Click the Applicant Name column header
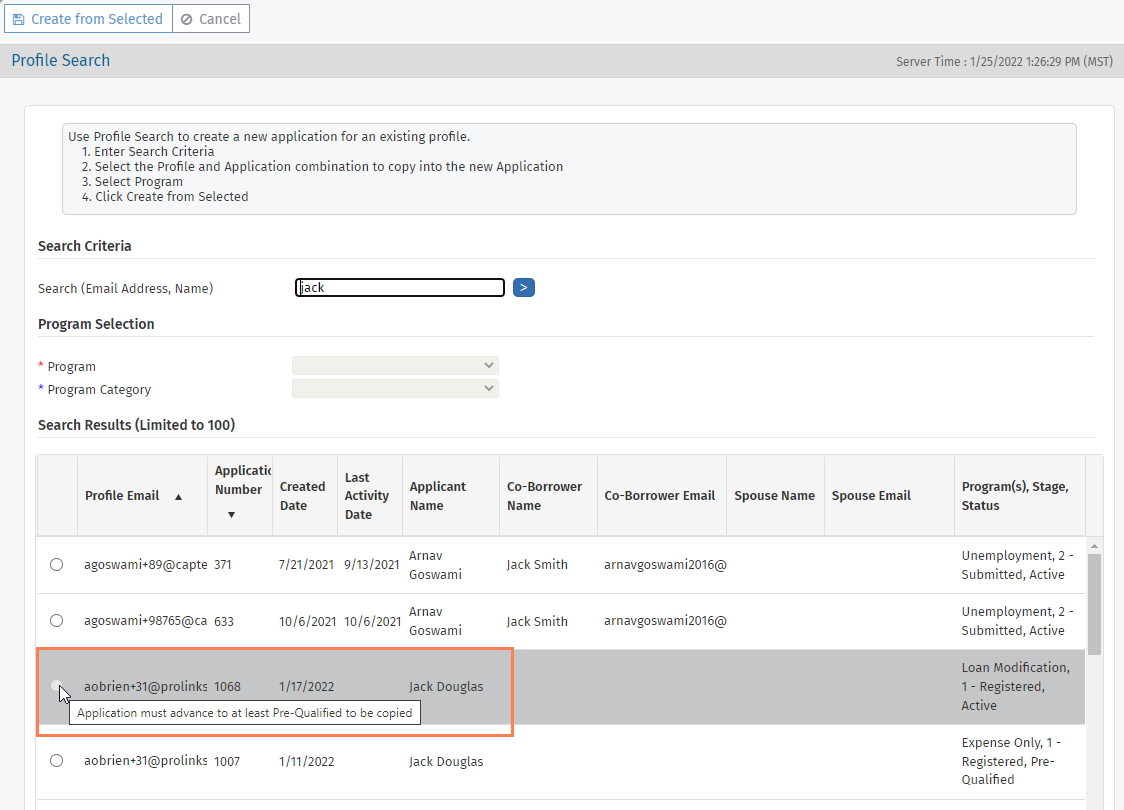Image resolution: width=1124 pixels, height=810 pixels. click(x=438, y=496)
